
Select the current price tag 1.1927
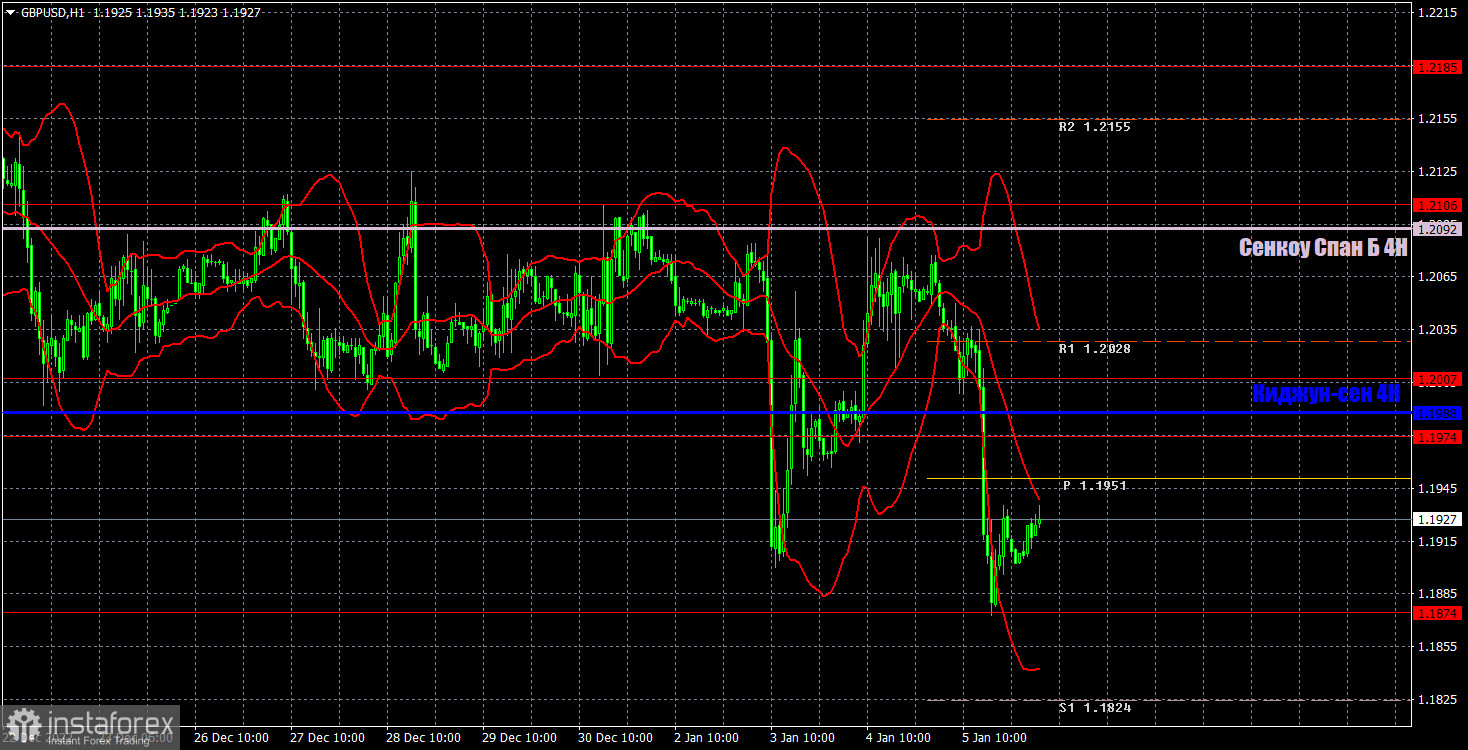pyautogui.click(x=1439, y=519)
